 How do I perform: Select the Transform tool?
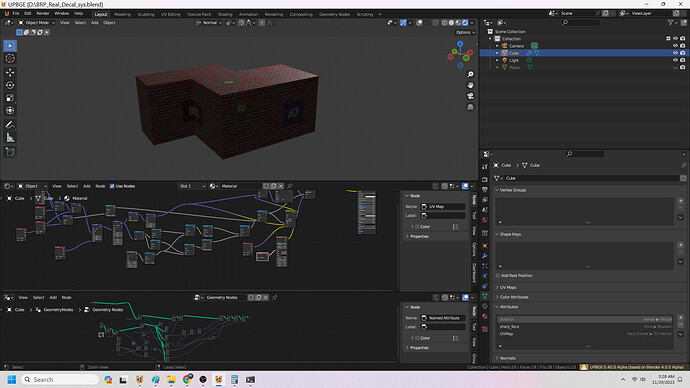[x=10, y=110]
